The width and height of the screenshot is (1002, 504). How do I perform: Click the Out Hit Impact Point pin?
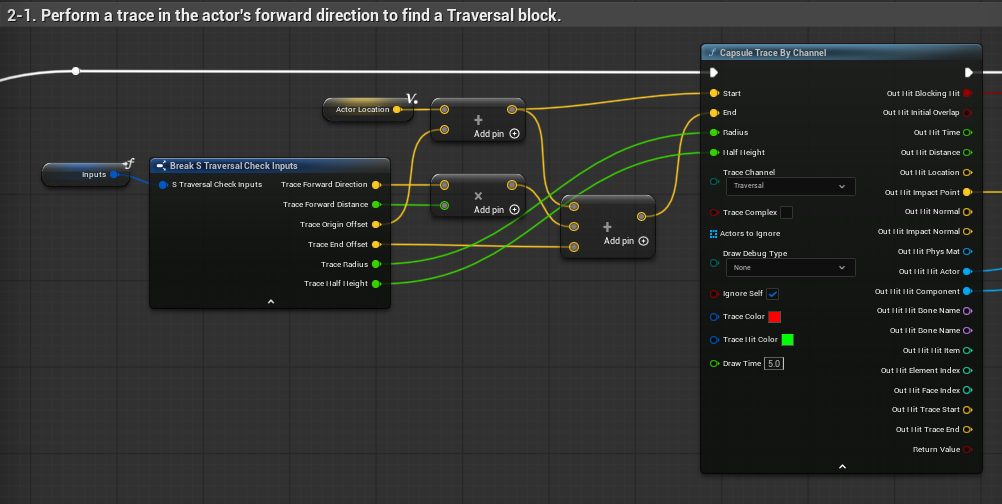[967, 192]
